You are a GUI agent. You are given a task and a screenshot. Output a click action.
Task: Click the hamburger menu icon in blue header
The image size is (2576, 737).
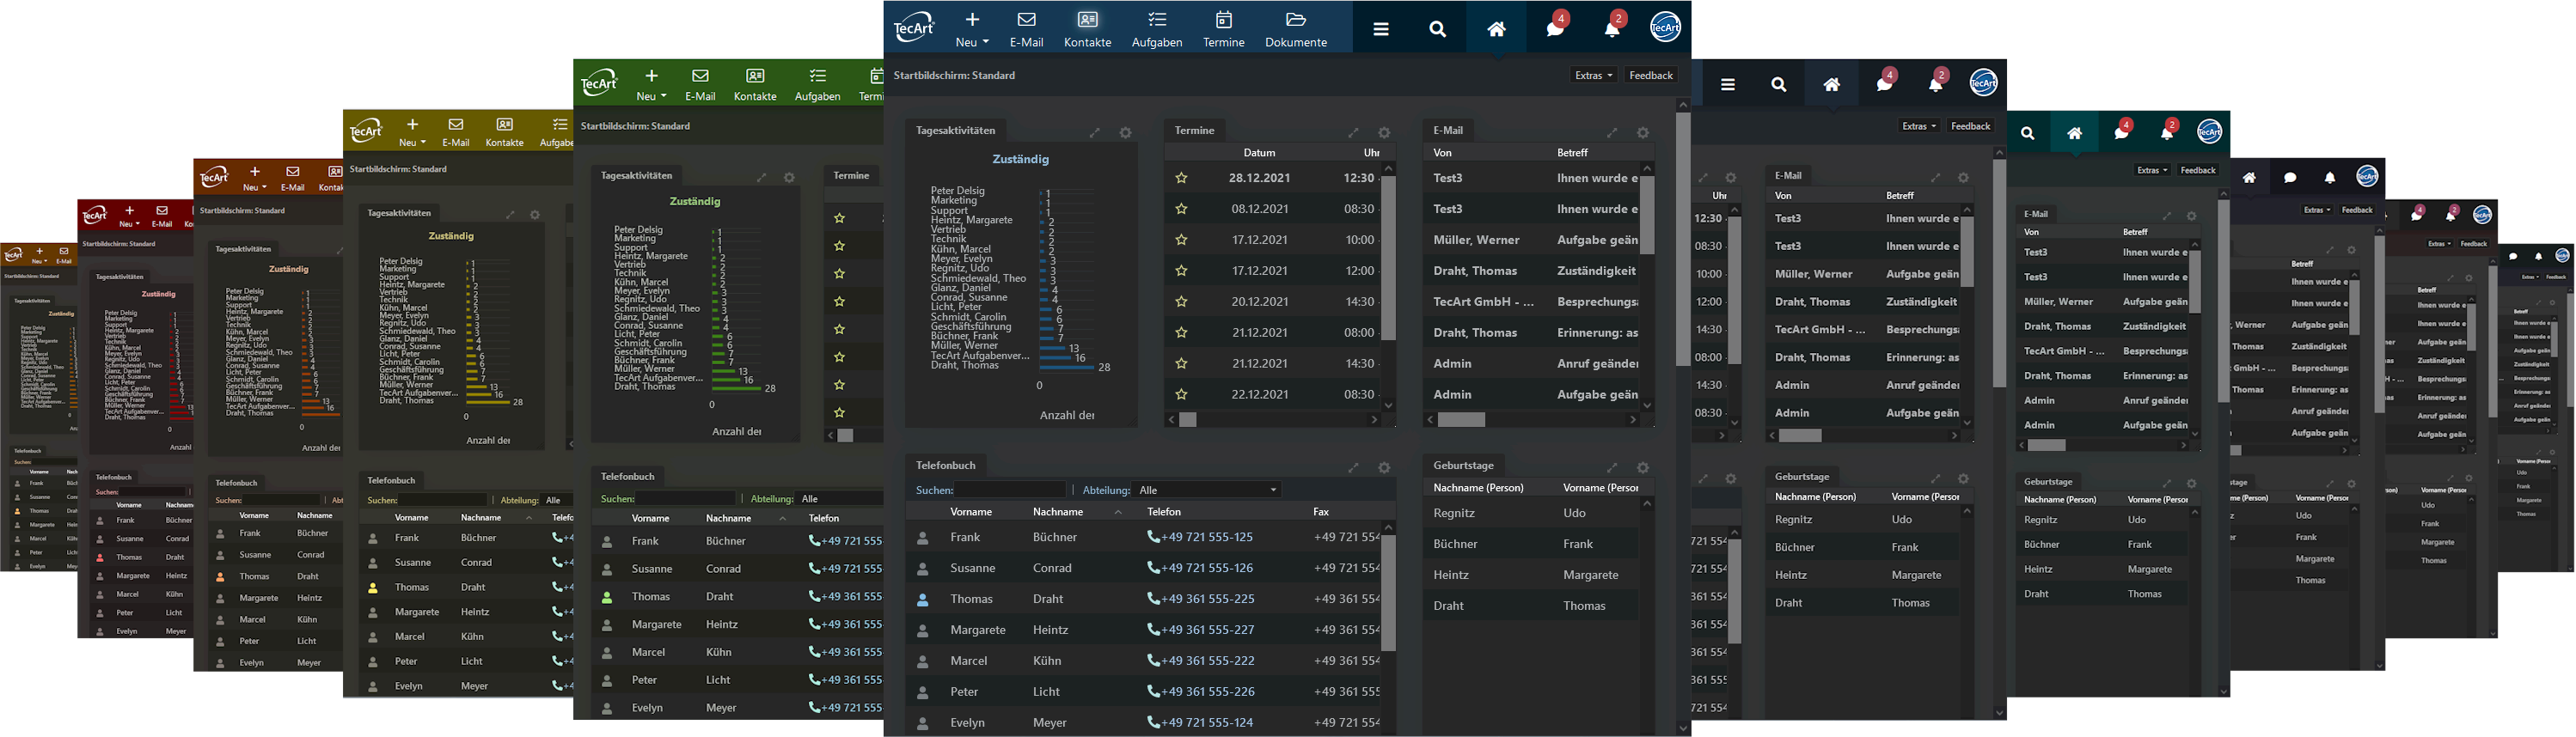1381,29
